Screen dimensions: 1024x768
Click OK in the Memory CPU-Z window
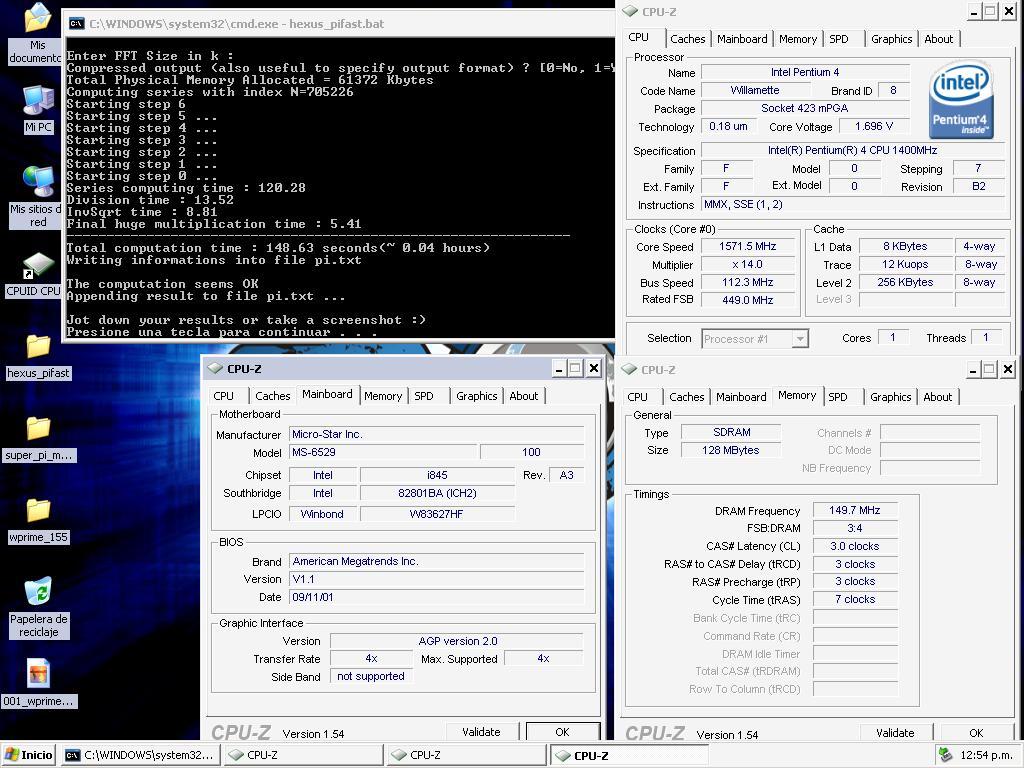pos(976,733)
